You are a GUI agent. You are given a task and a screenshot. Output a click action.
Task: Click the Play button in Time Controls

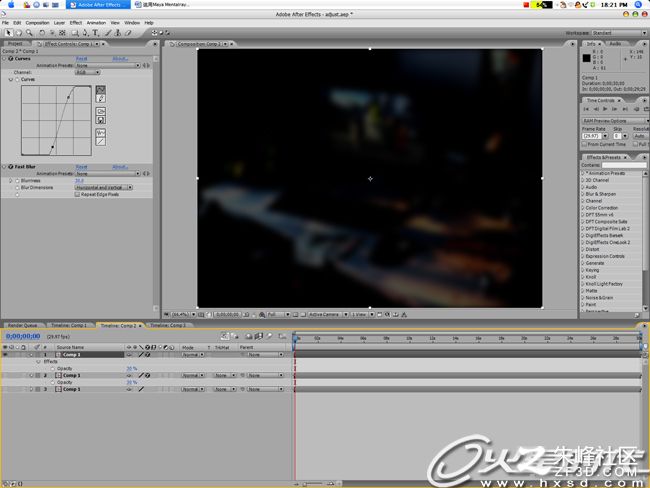click(605, 109)
